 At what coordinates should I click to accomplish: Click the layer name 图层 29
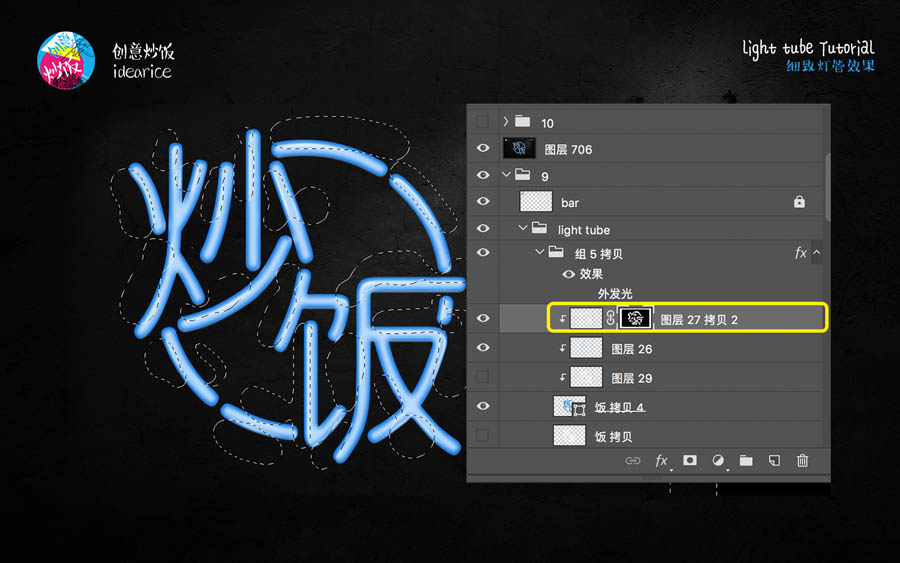tap(631, 378)
